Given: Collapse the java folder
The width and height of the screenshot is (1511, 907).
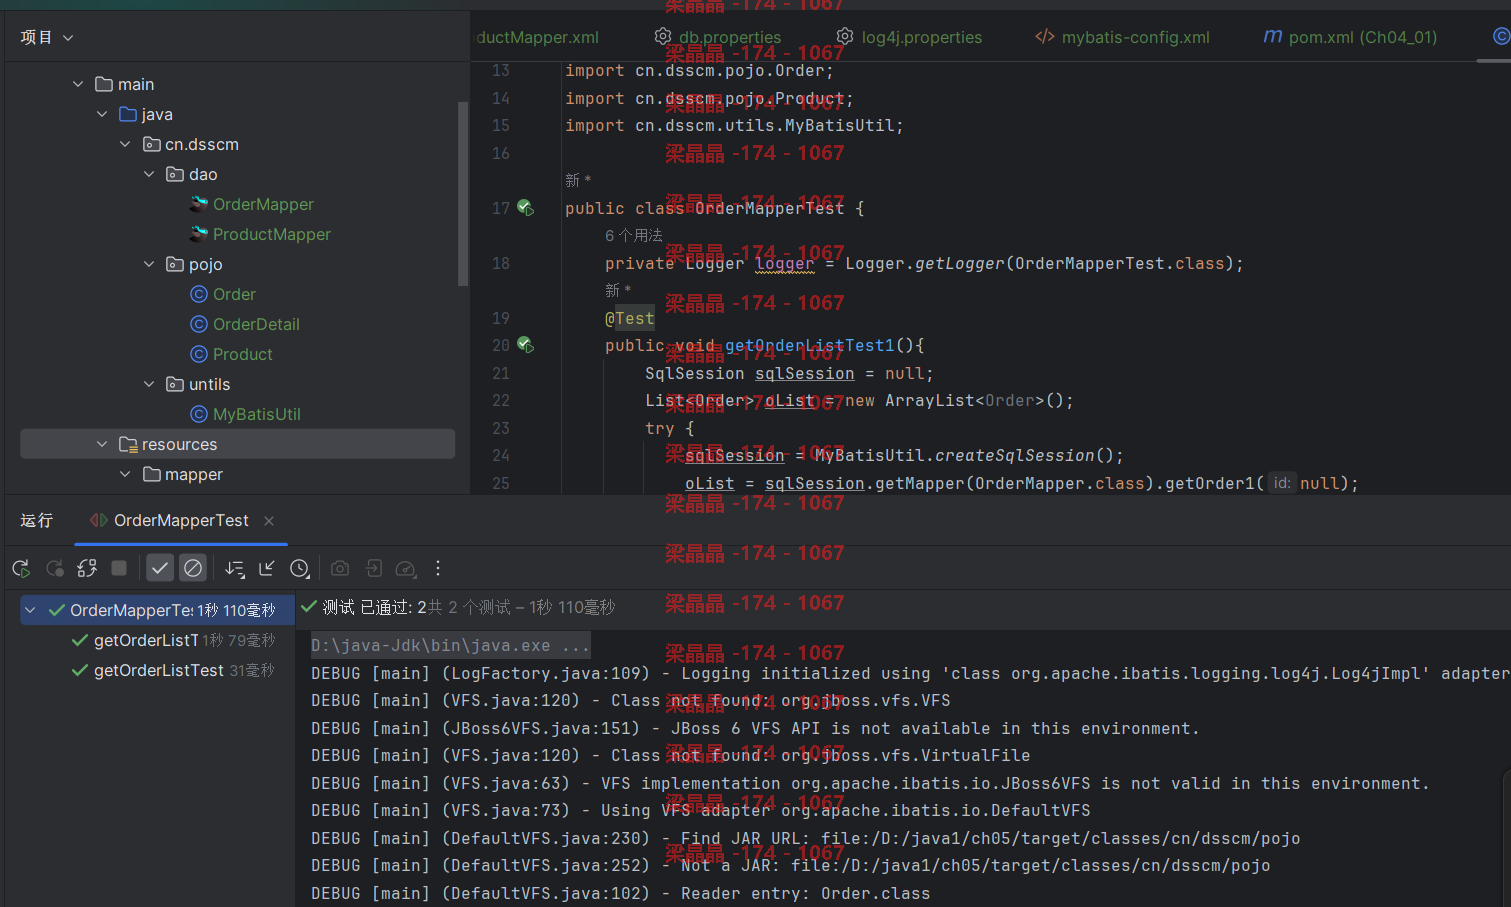Looking at the screenshot, I should [x=102, y=114].
